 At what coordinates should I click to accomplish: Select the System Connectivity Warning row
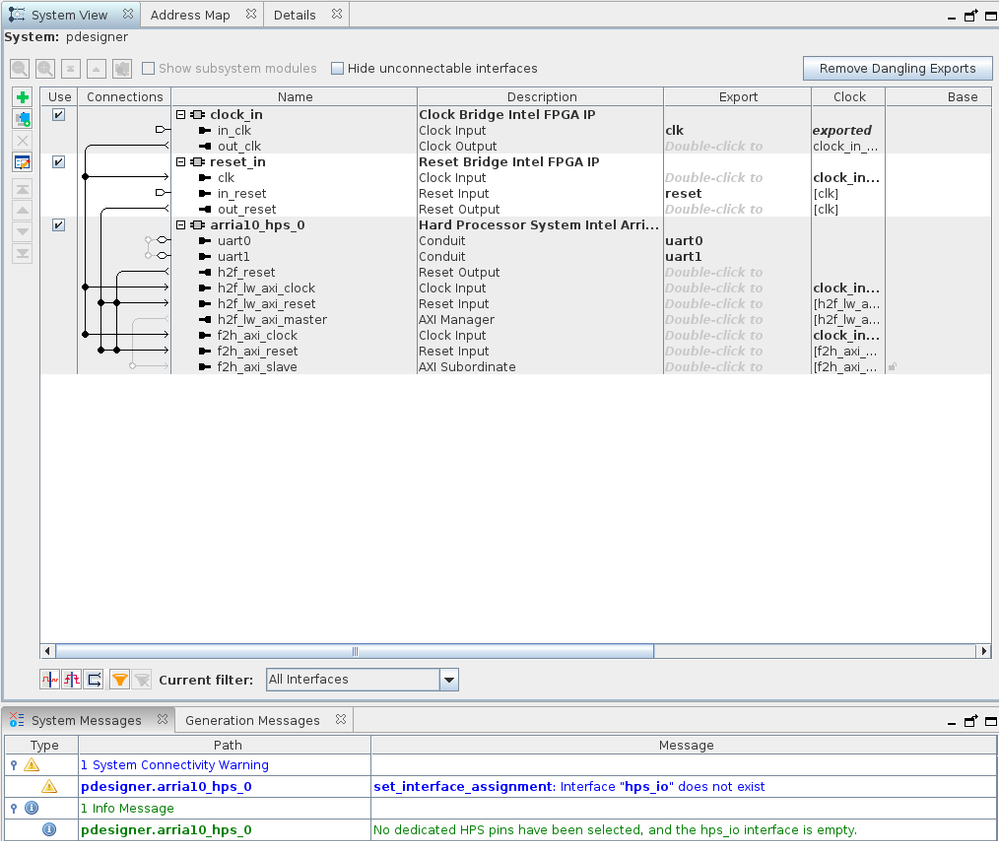(x=174, y=765)
